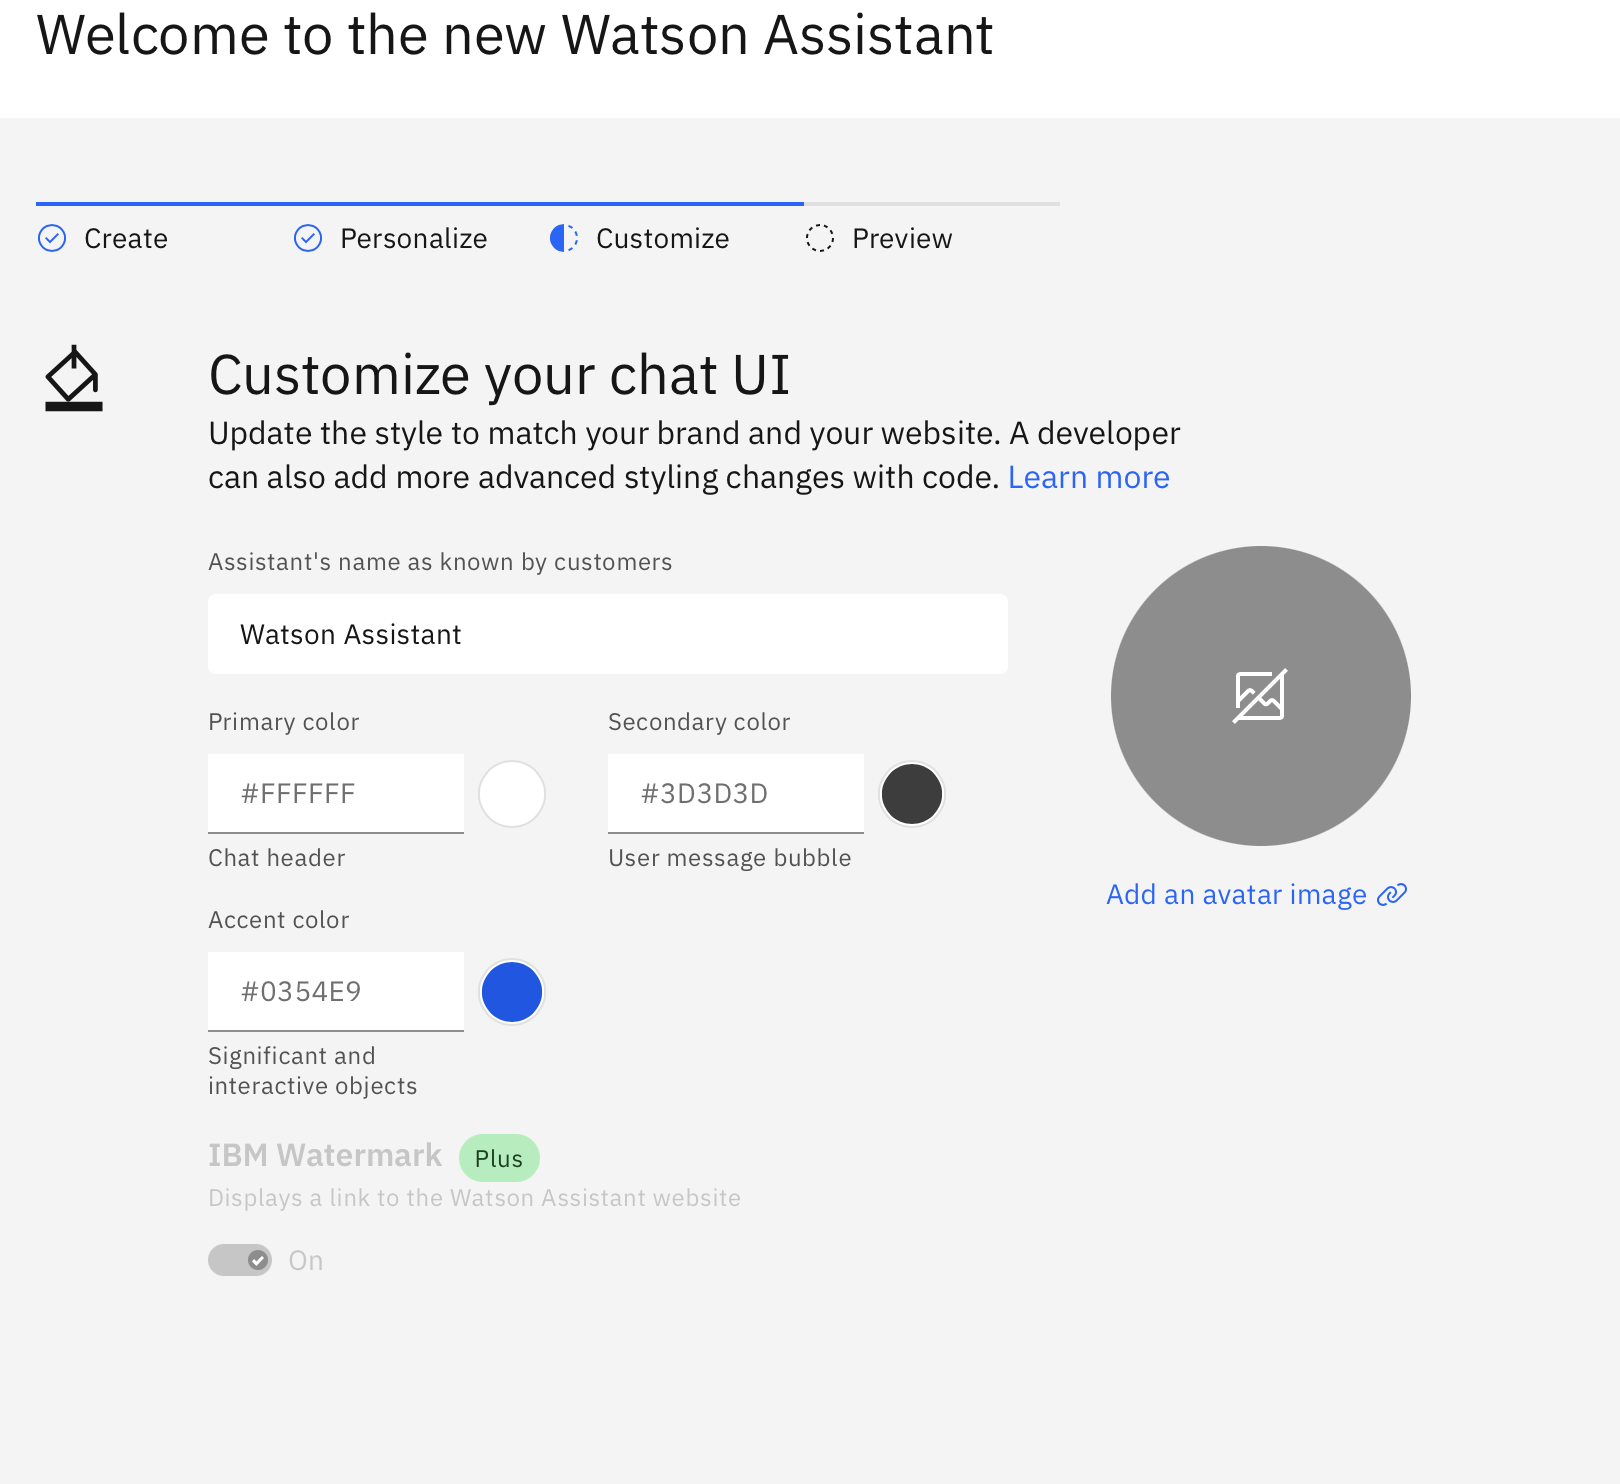Click the half-filled circle Customize step icon
Screen dimensions: 1620x1484
point(563,238)
